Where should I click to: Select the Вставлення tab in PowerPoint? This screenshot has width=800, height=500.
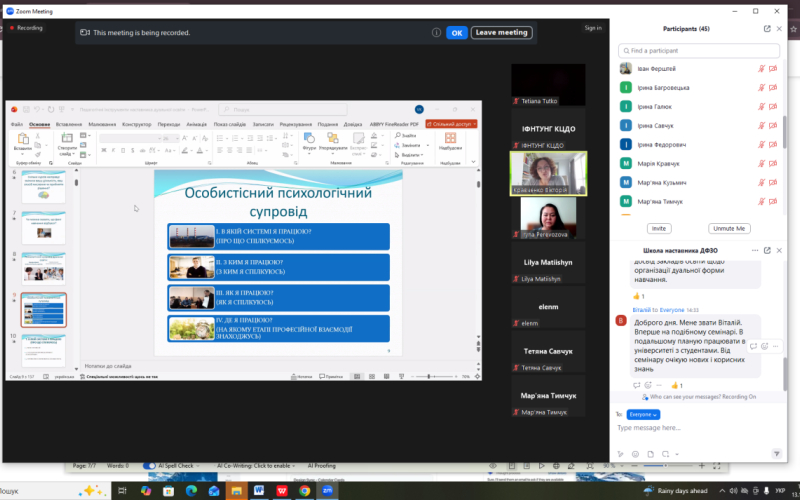[69, 124]
